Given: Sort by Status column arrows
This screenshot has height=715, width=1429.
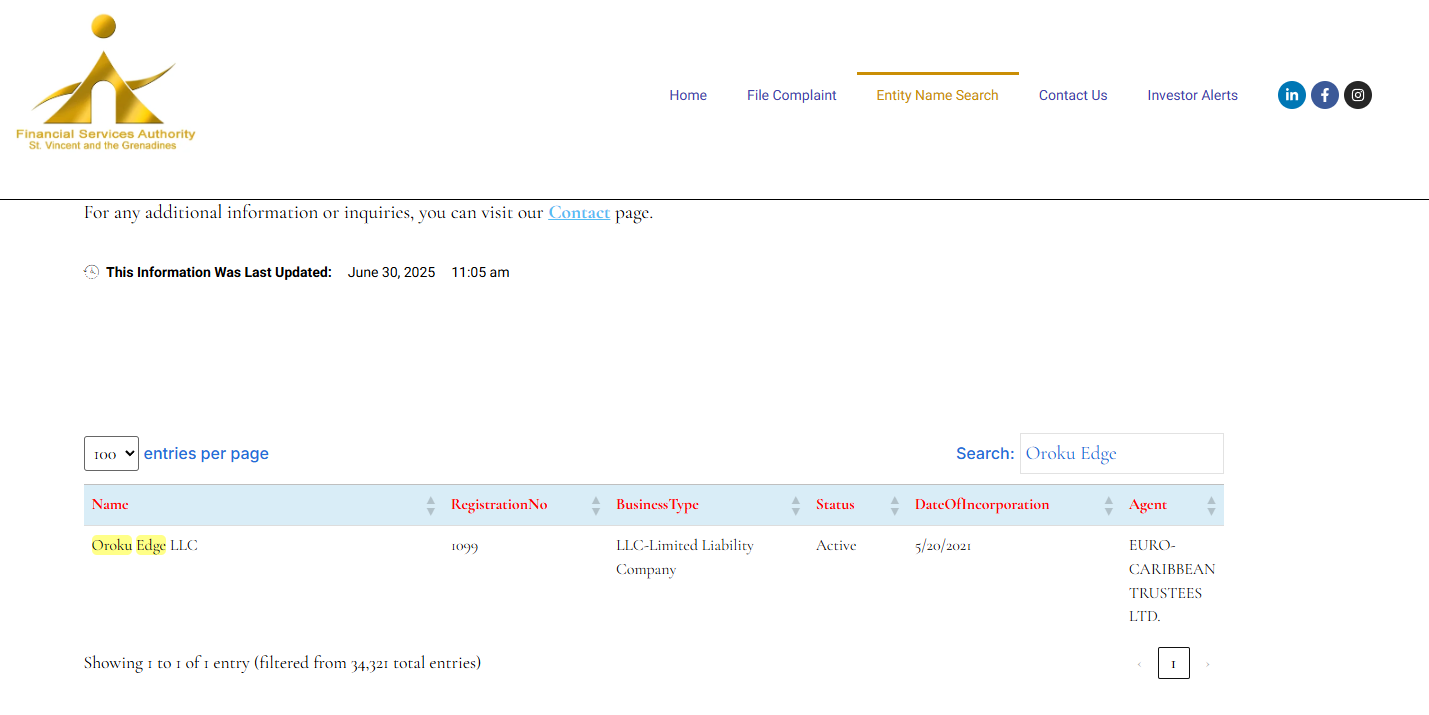Looking at the screenshot, I should coord(895,505).
